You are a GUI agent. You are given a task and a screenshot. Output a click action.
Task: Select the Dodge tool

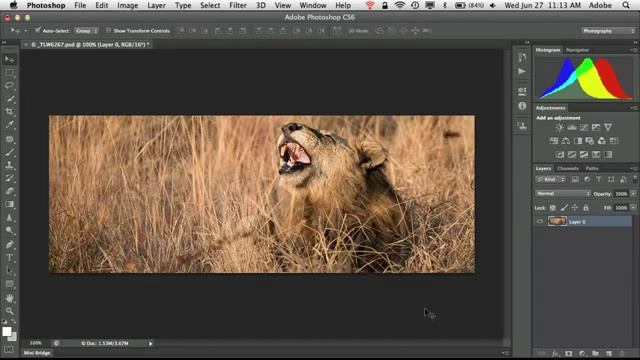click(9, 231)
